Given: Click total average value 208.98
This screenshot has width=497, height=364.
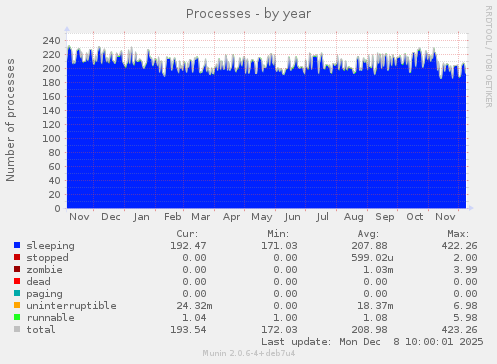Looking at the screenshot, I should point(369,330).
